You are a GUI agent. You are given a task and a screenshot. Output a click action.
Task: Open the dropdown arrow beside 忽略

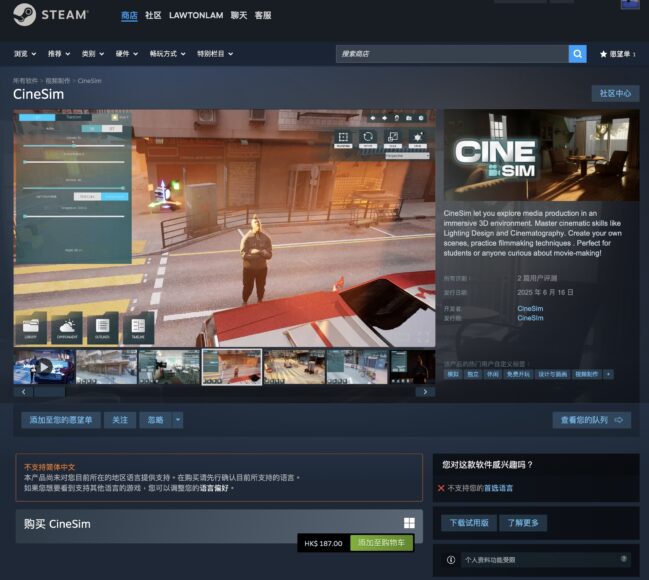(x=178, y=420)
